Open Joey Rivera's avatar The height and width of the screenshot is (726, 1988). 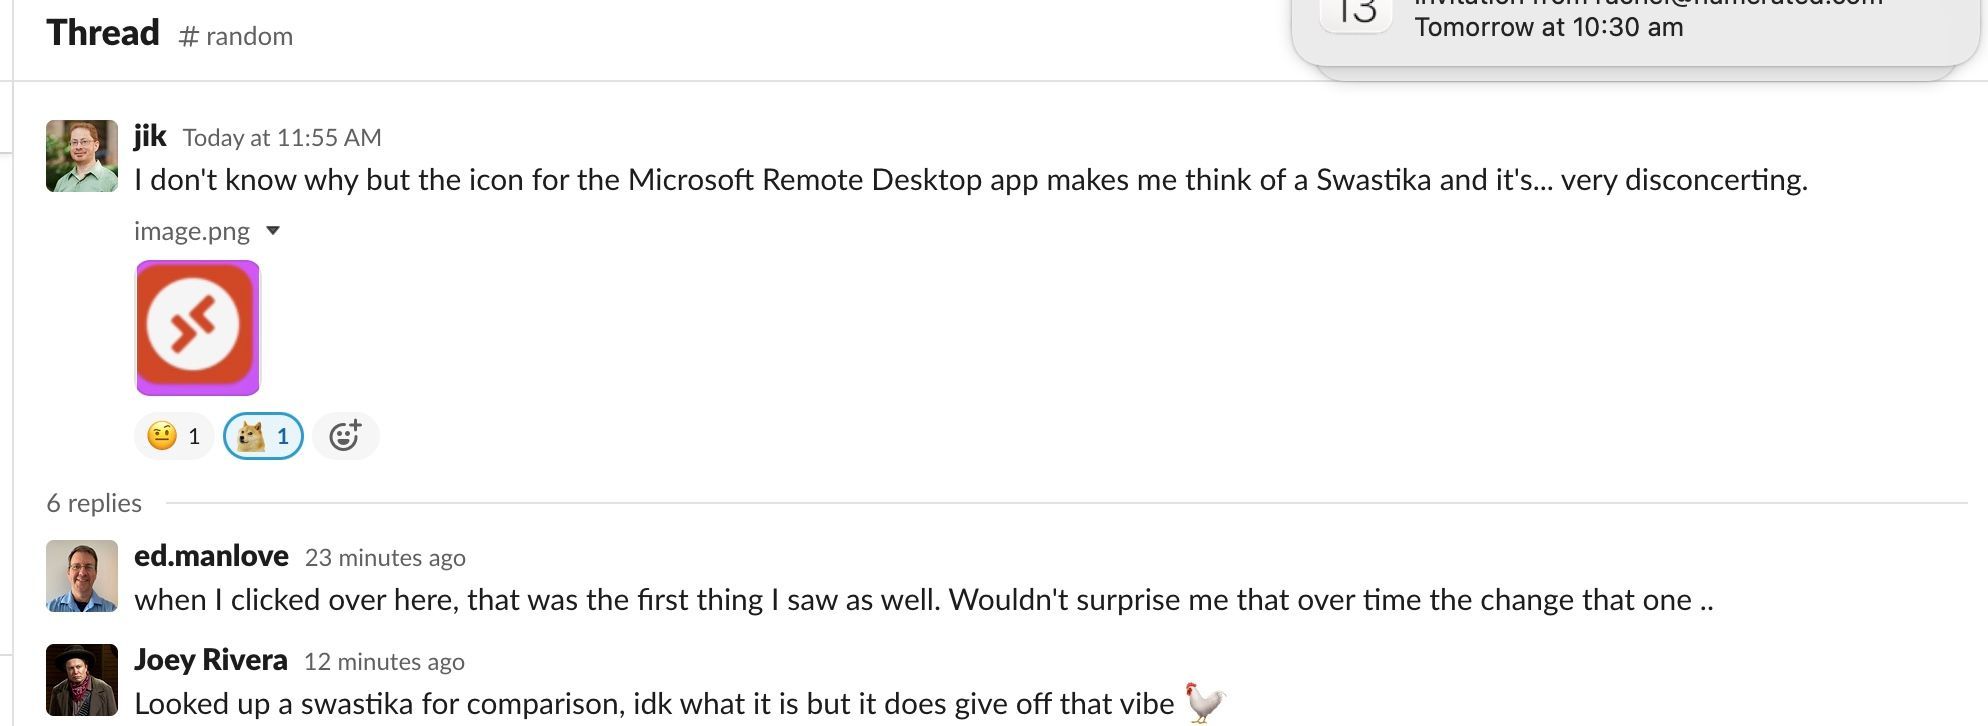(x=82, y=680)
